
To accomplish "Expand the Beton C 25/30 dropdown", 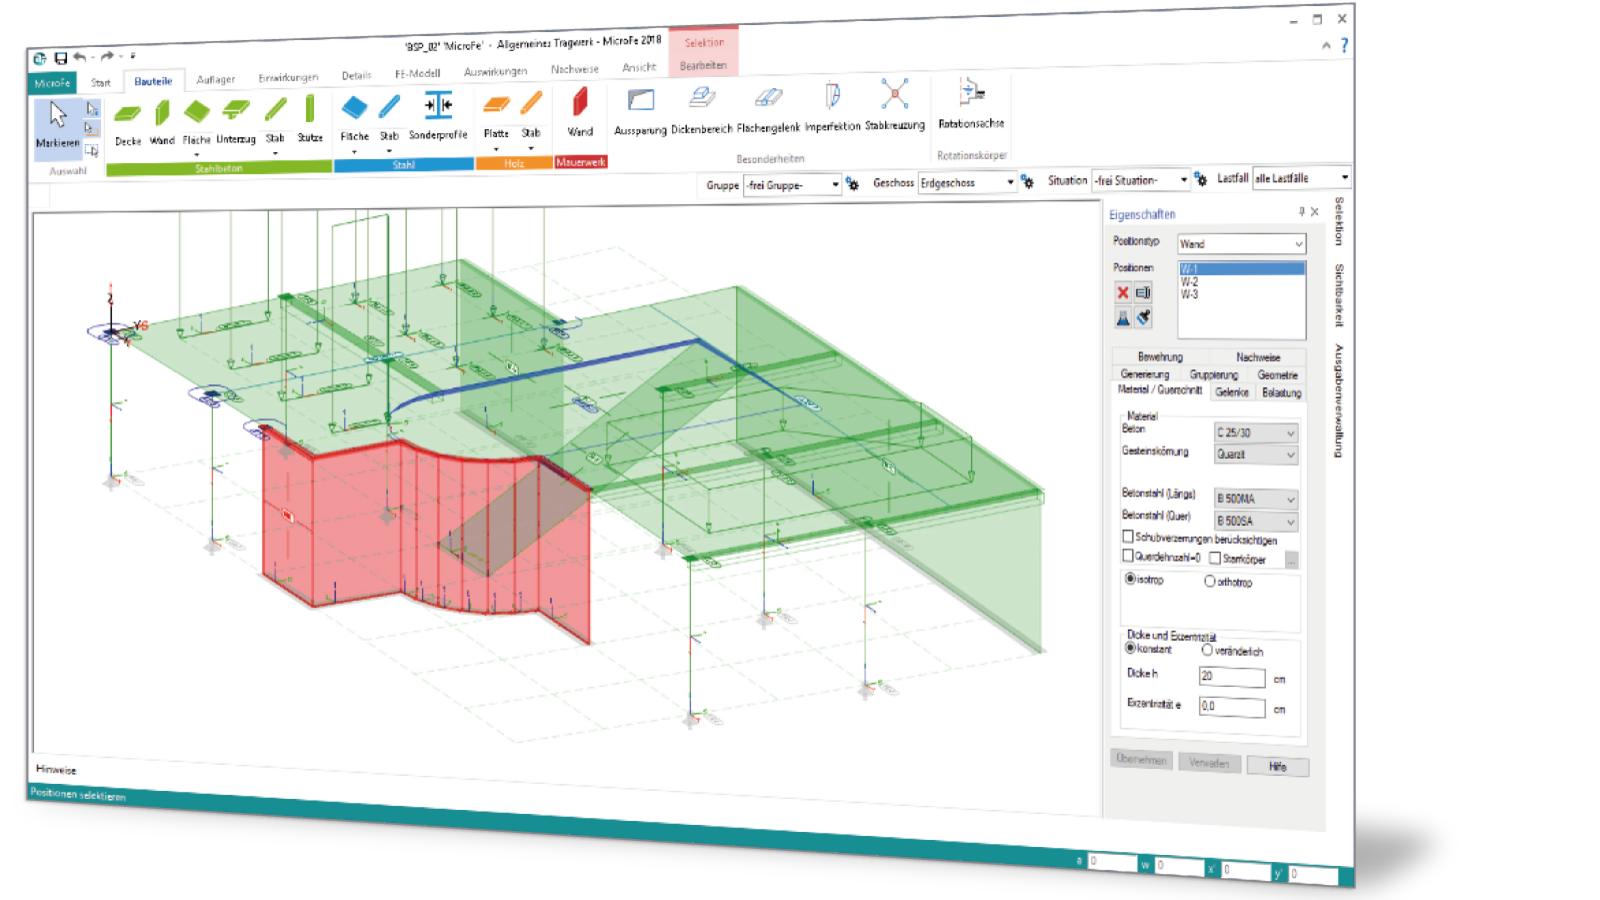I will pyautogui.click(x=1256, y=433).
